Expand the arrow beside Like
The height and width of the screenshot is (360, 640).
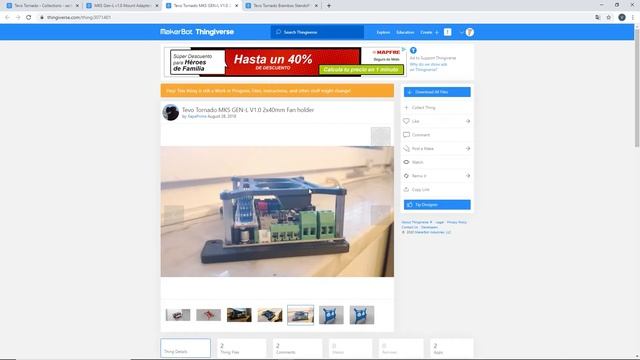click(468, 121)
